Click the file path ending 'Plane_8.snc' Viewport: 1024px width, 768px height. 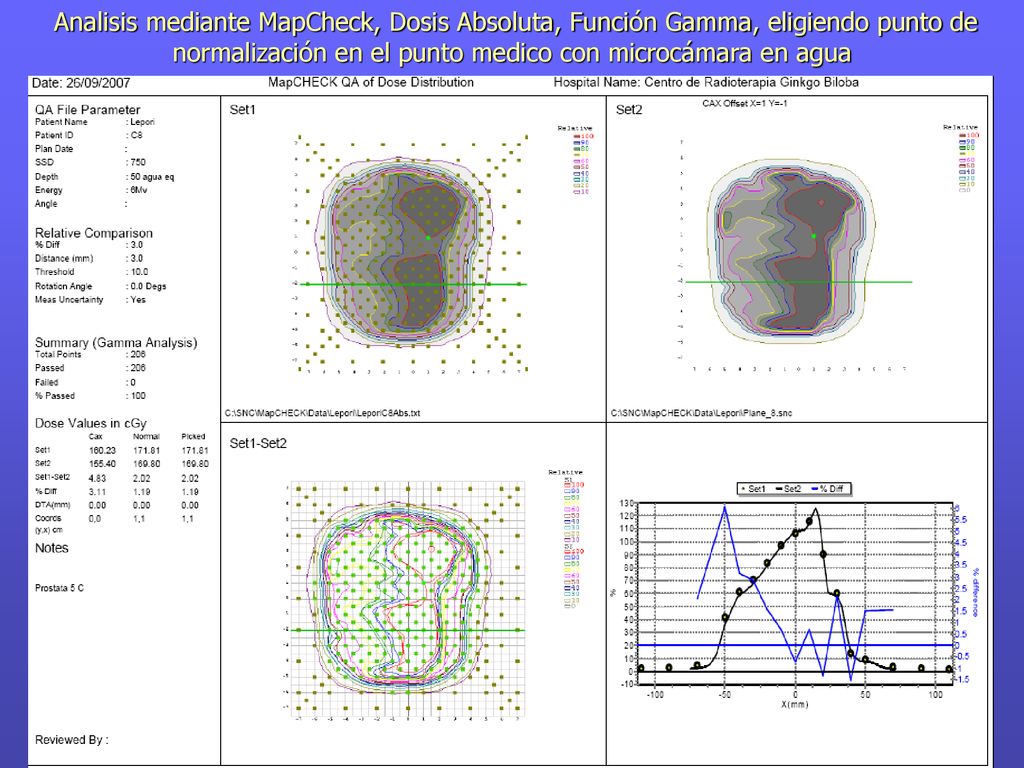pos(701,413)
